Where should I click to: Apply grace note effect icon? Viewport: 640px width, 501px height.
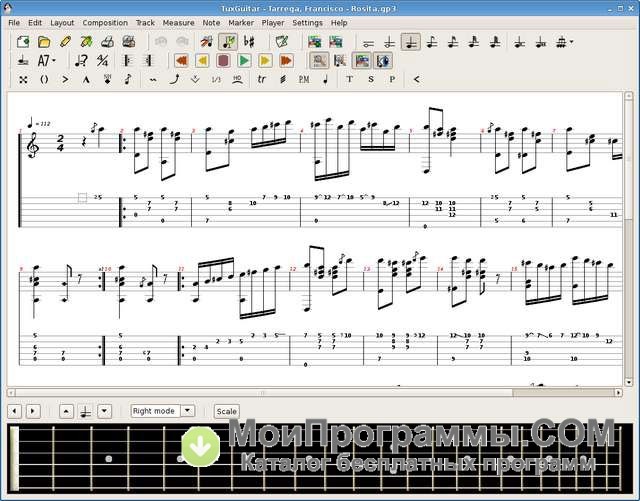128,80
